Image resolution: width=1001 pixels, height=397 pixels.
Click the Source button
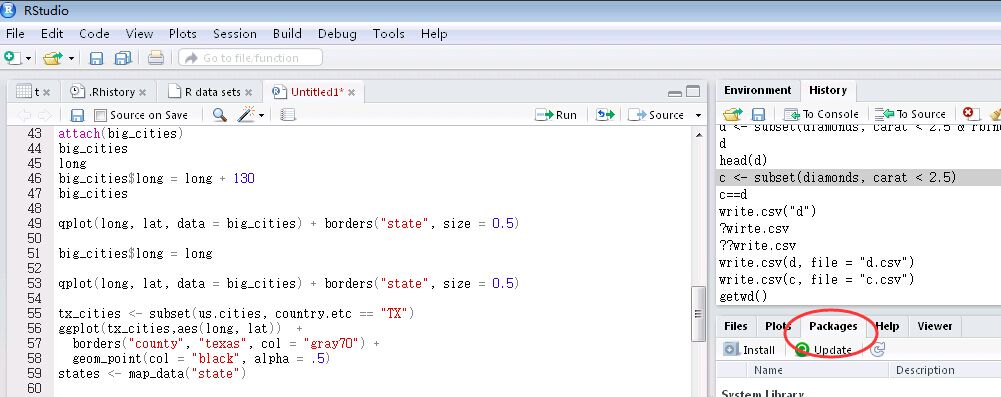pyautogui.click(x=657, y=115)
